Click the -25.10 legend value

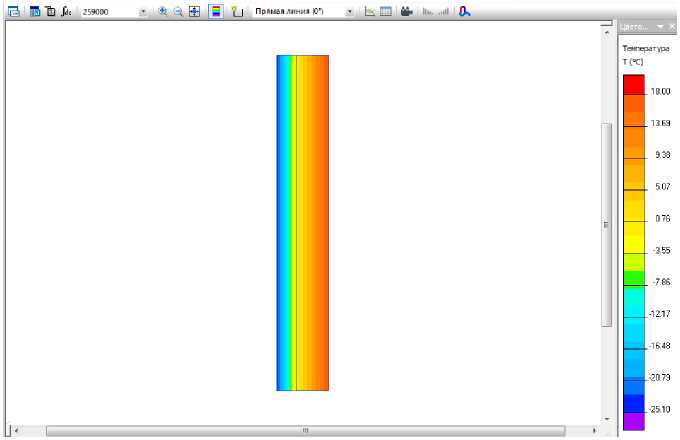click(660, 410)
